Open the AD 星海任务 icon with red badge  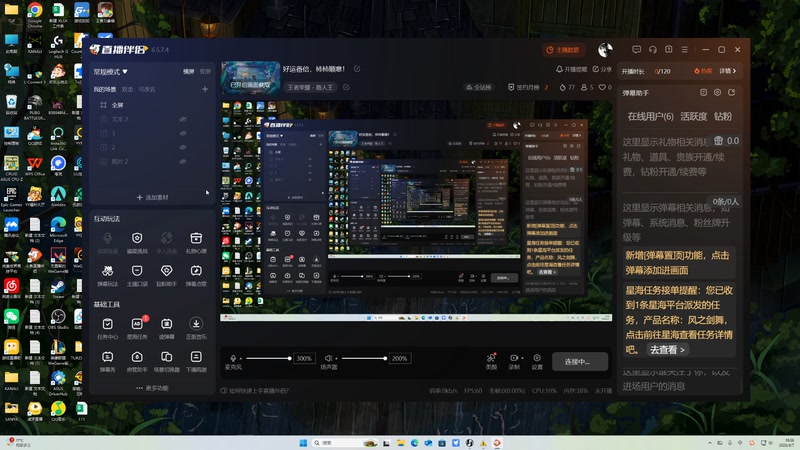point(137,324)
